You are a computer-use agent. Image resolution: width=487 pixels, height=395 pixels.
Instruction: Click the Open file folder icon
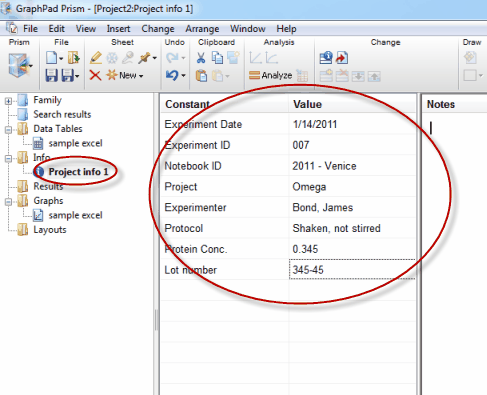(x=73, y=58)
